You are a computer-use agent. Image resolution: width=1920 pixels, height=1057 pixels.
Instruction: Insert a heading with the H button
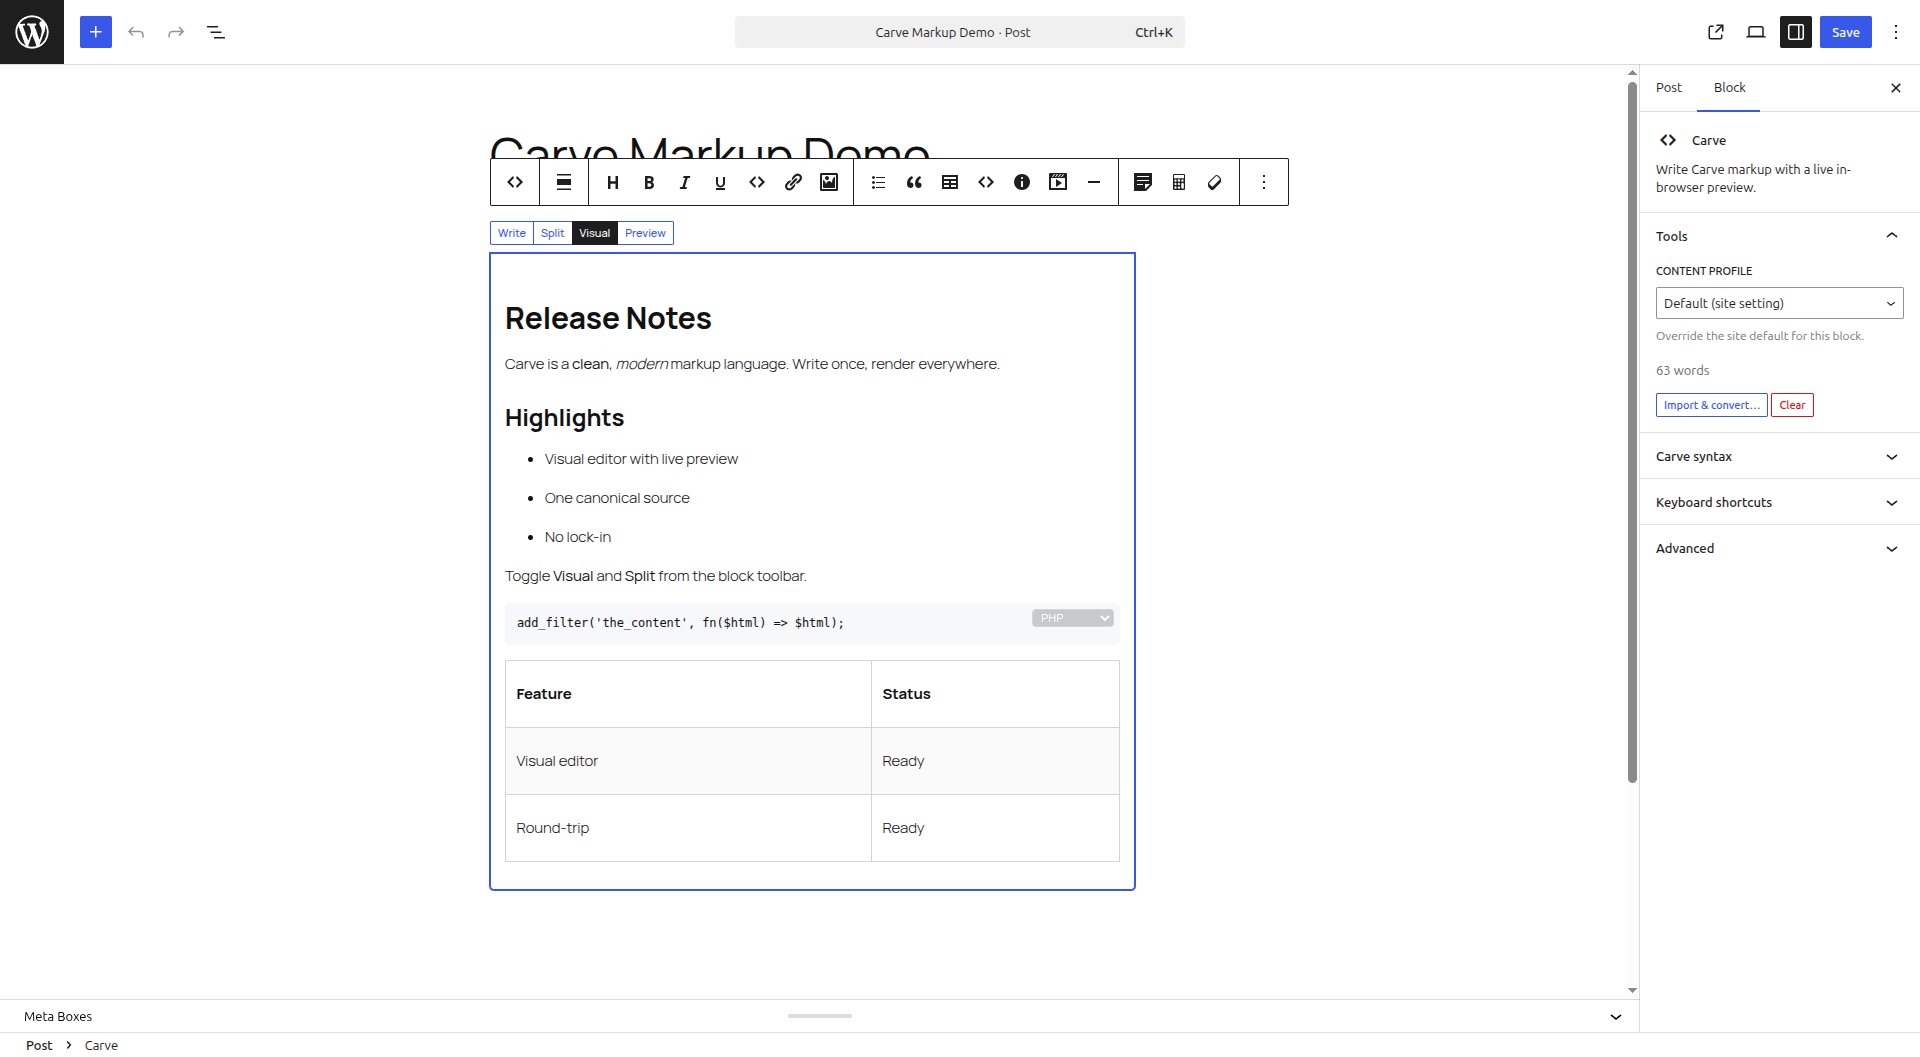tap(613, 182)
